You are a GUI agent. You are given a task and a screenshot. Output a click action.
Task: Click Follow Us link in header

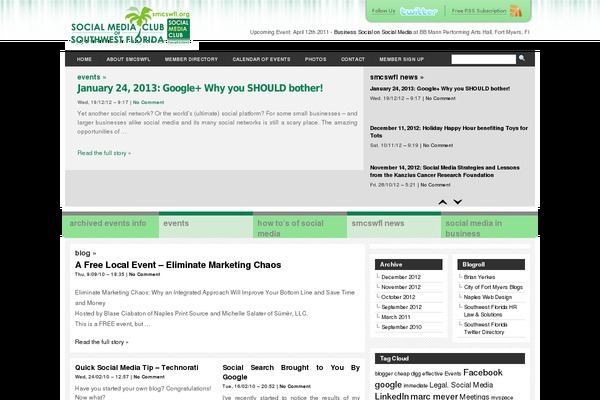(383, 11)
